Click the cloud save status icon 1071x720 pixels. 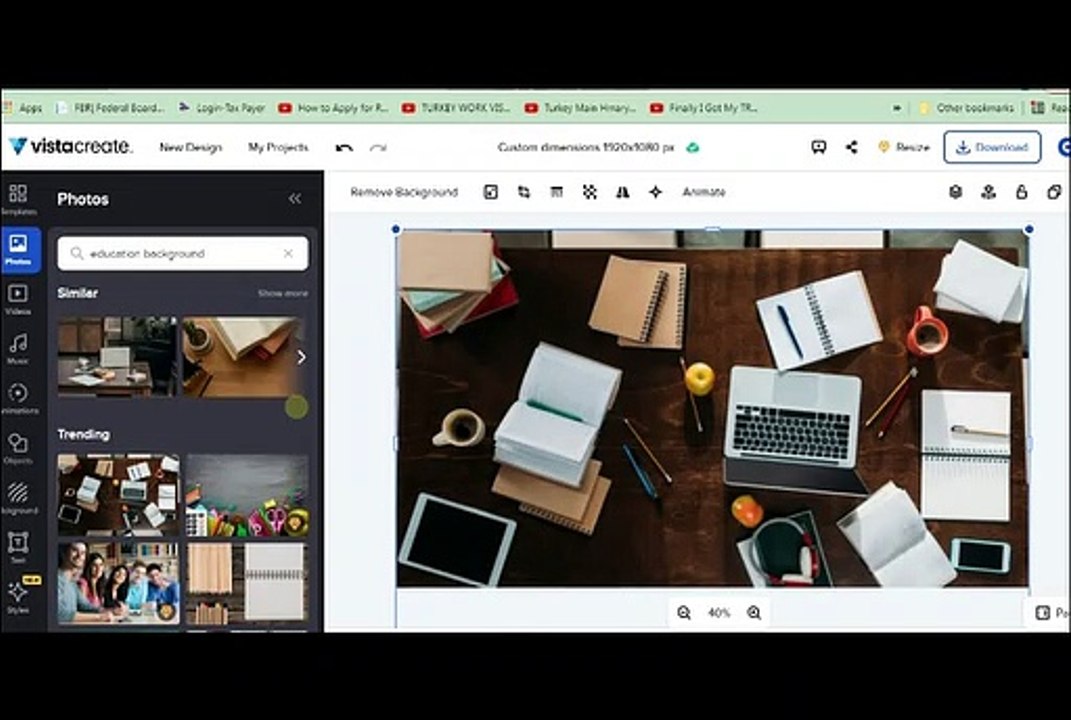(x=693, y=148)
